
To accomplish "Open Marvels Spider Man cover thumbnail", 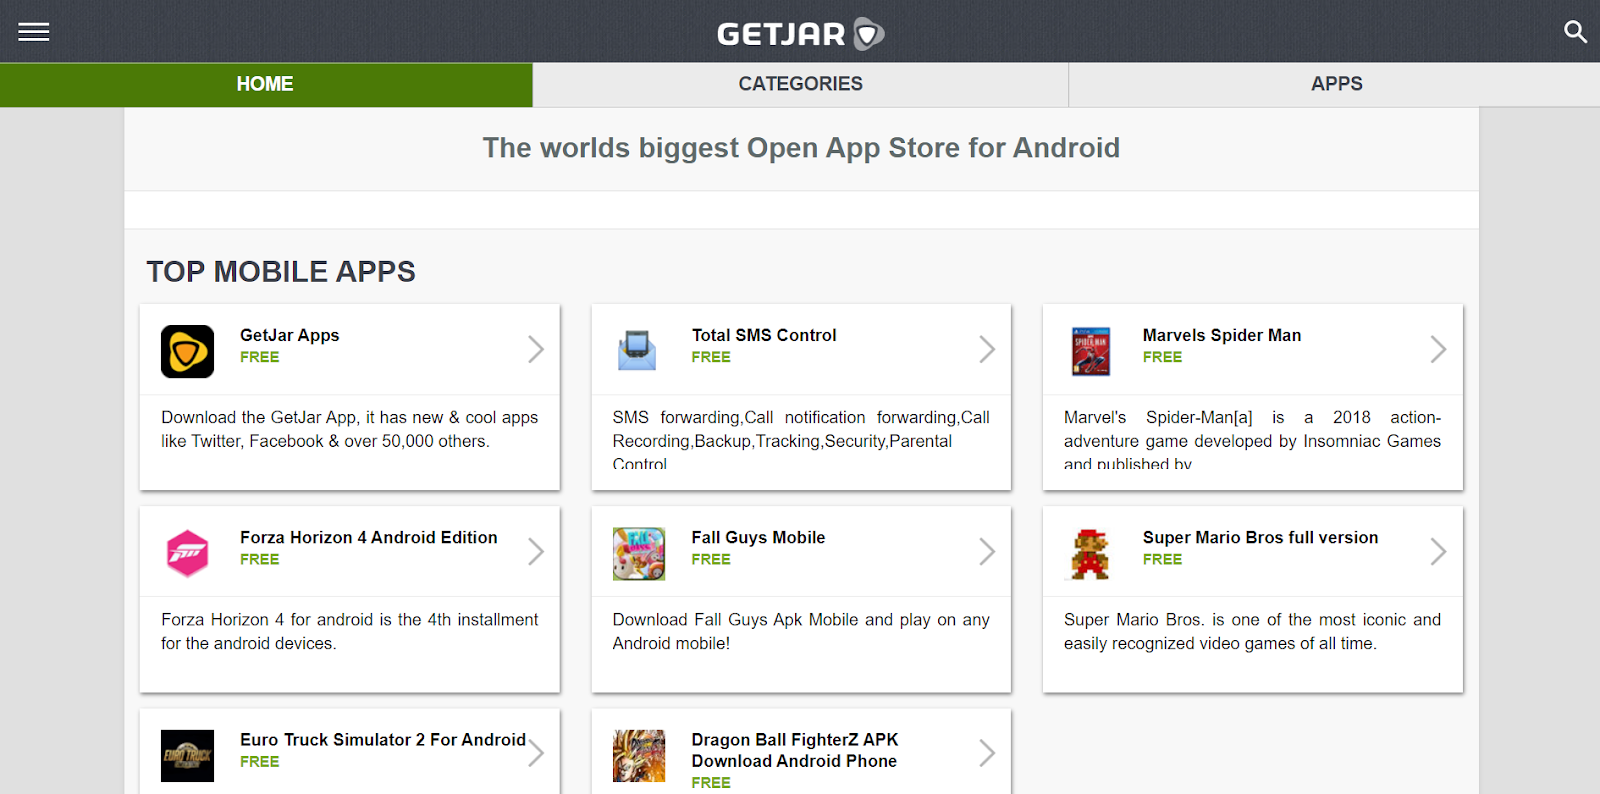I will point(1090,351).
